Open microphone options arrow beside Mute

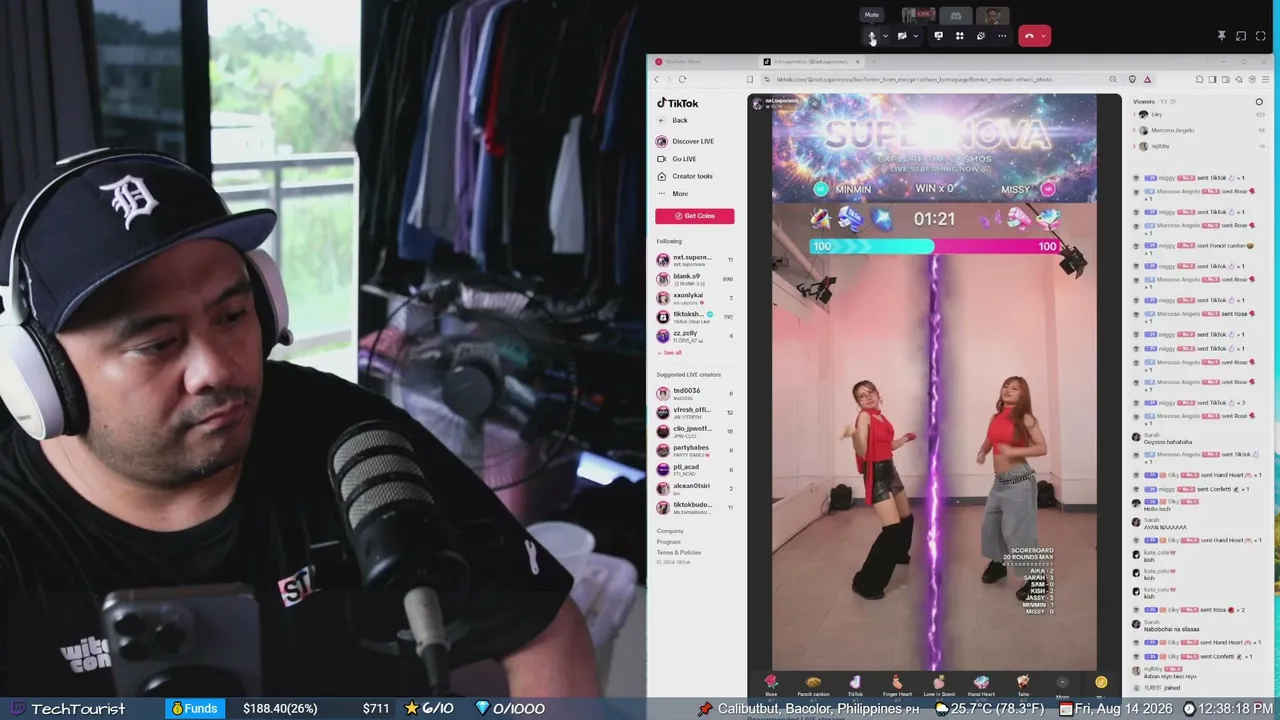point(885,36)
